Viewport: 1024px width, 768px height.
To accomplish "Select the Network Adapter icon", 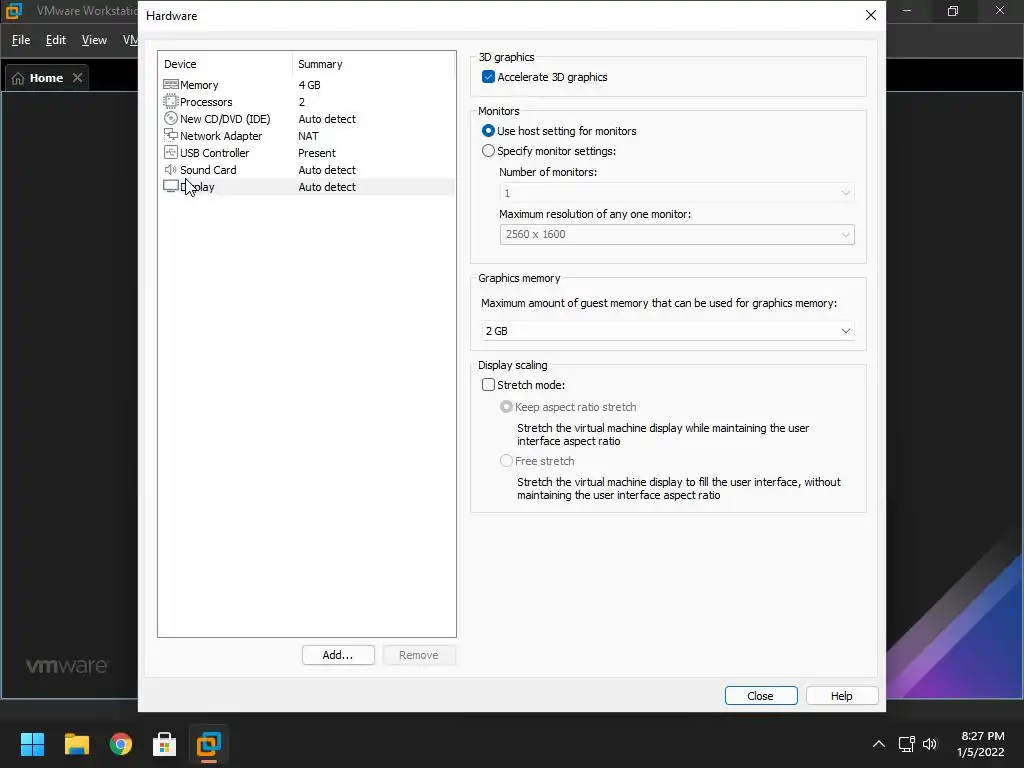I will pyautogui.click(x=170, y=135).
